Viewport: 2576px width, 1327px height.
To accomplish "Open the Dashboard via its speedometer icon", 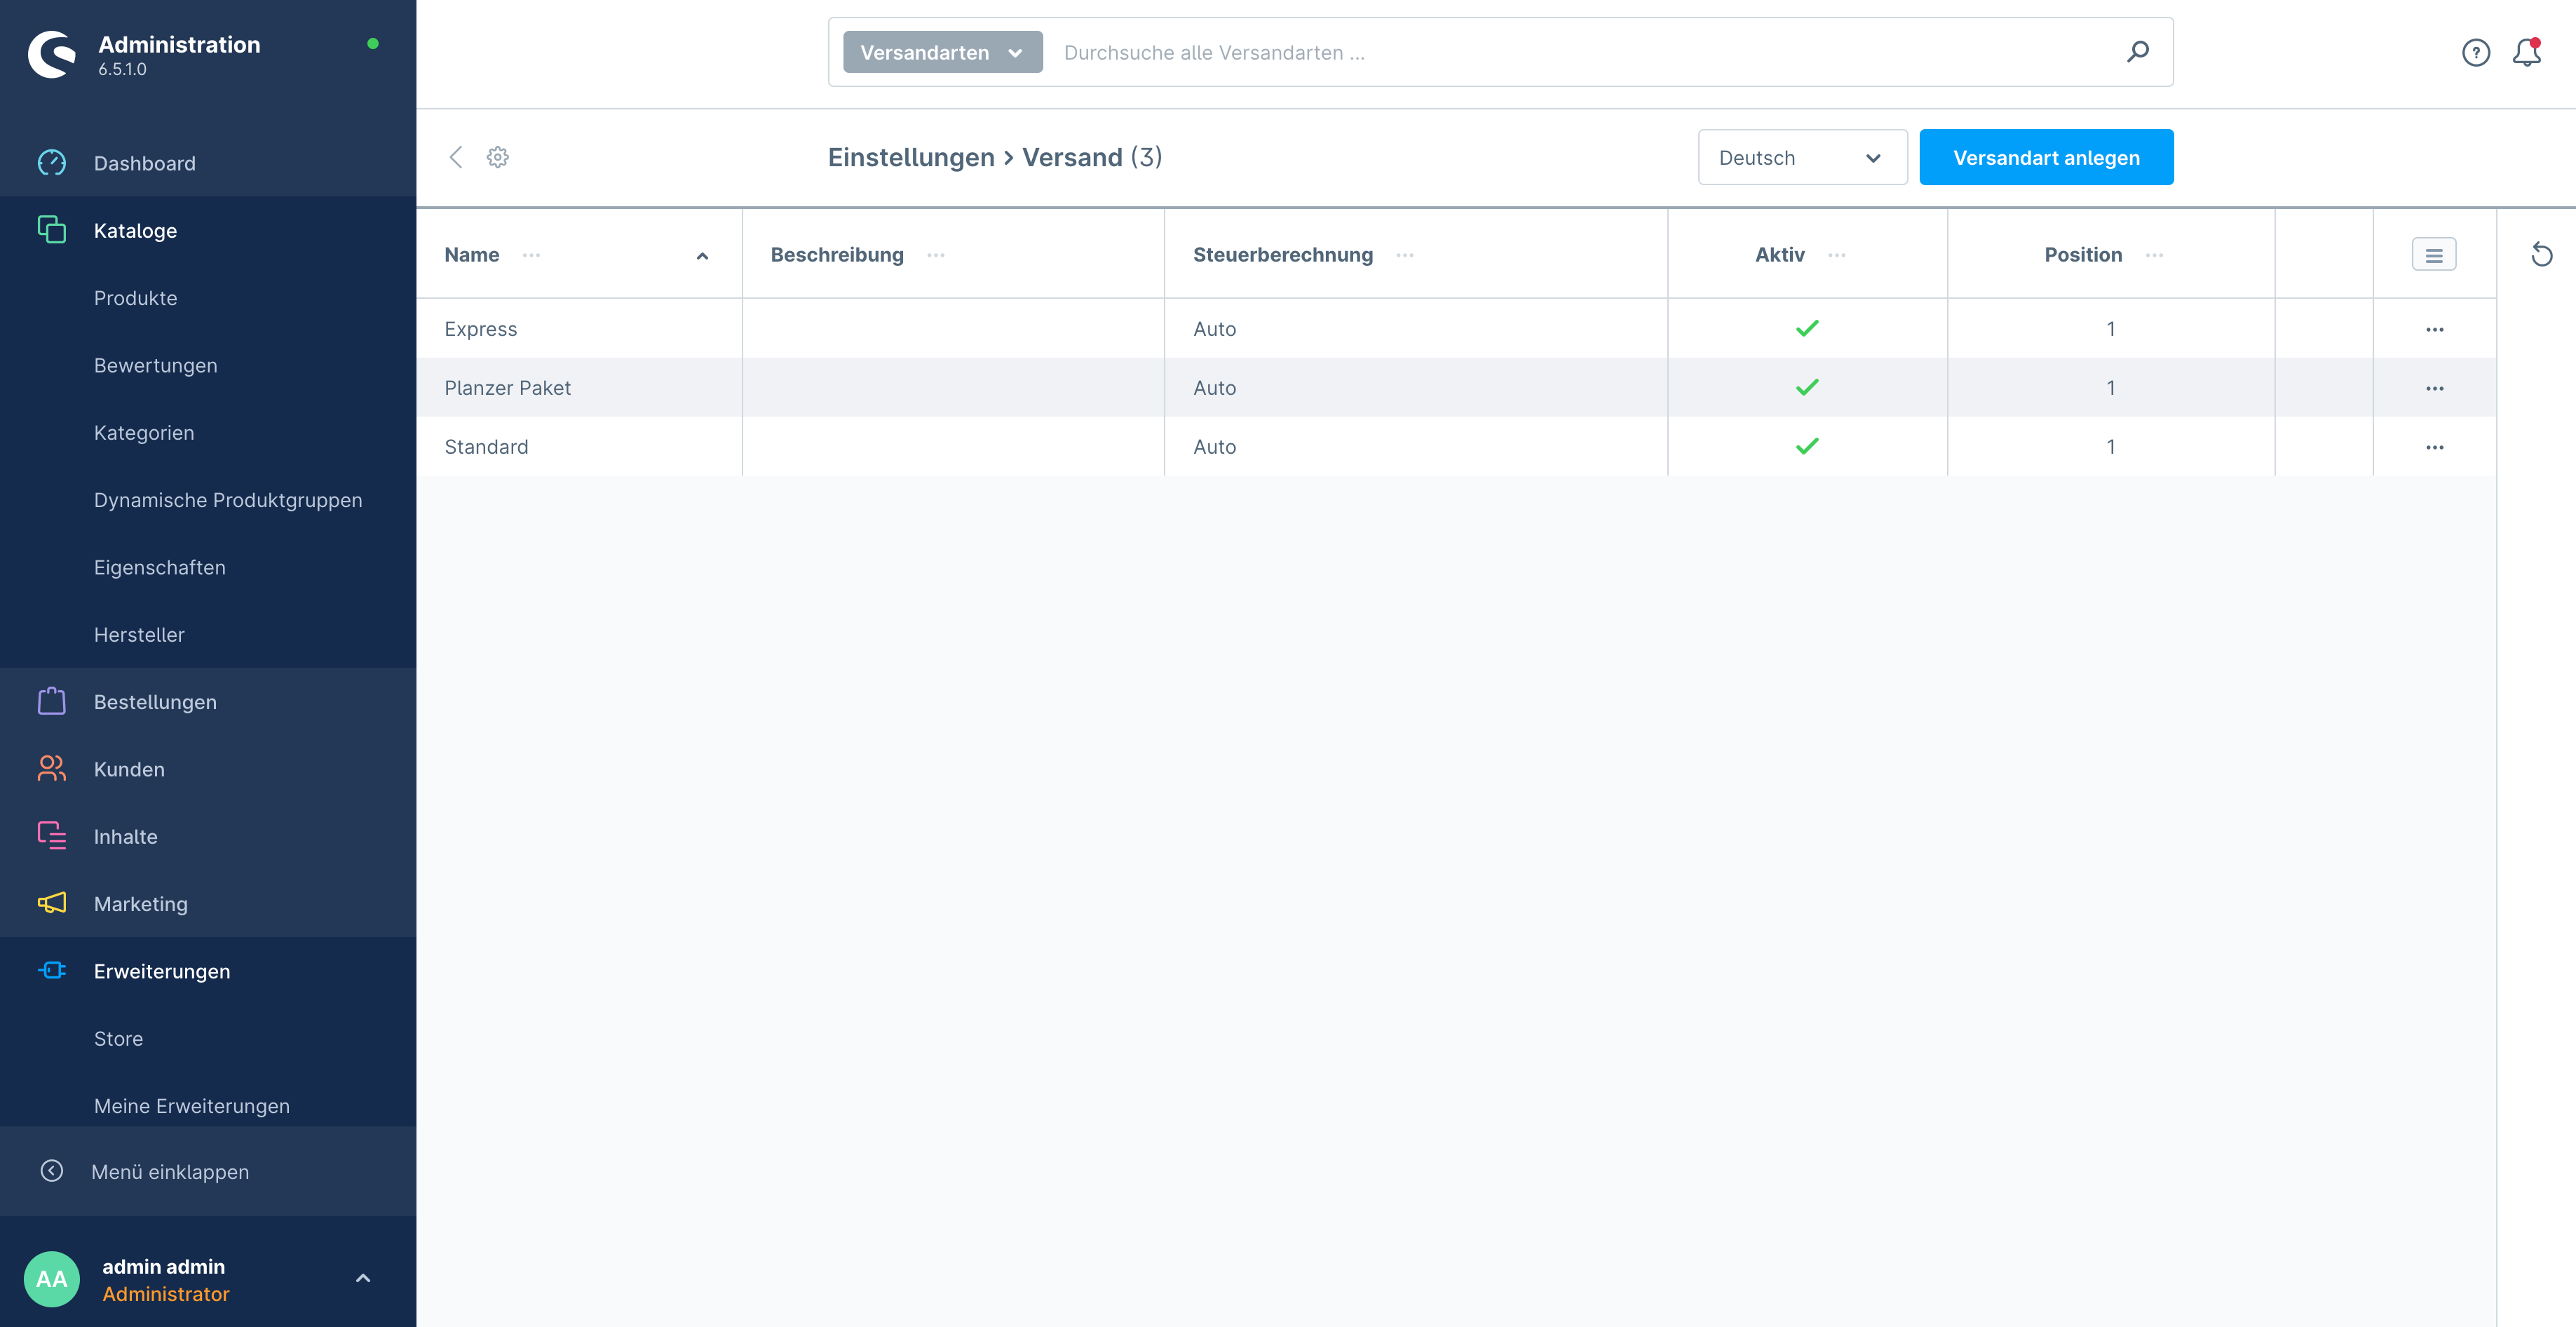I will pyautogui.click(x=51, y=162).
